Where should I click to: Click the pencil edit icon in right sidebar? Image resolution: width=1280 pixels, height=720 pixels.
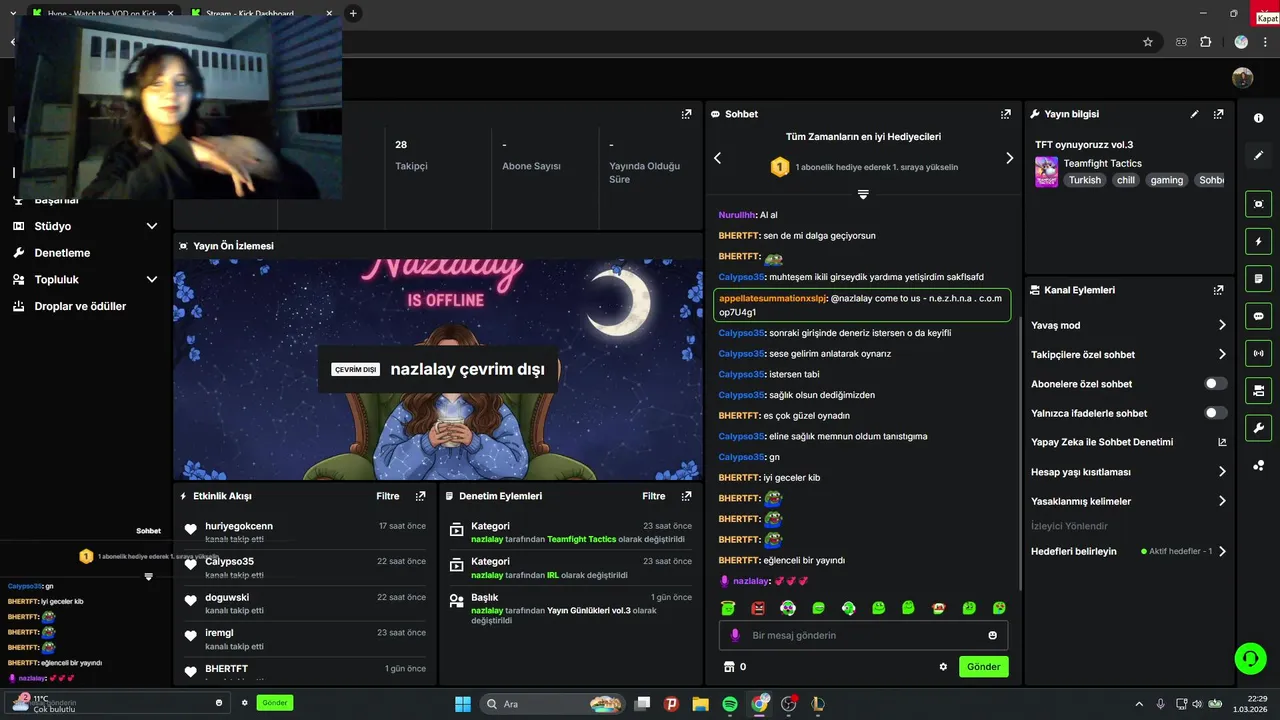[1258, 156]
